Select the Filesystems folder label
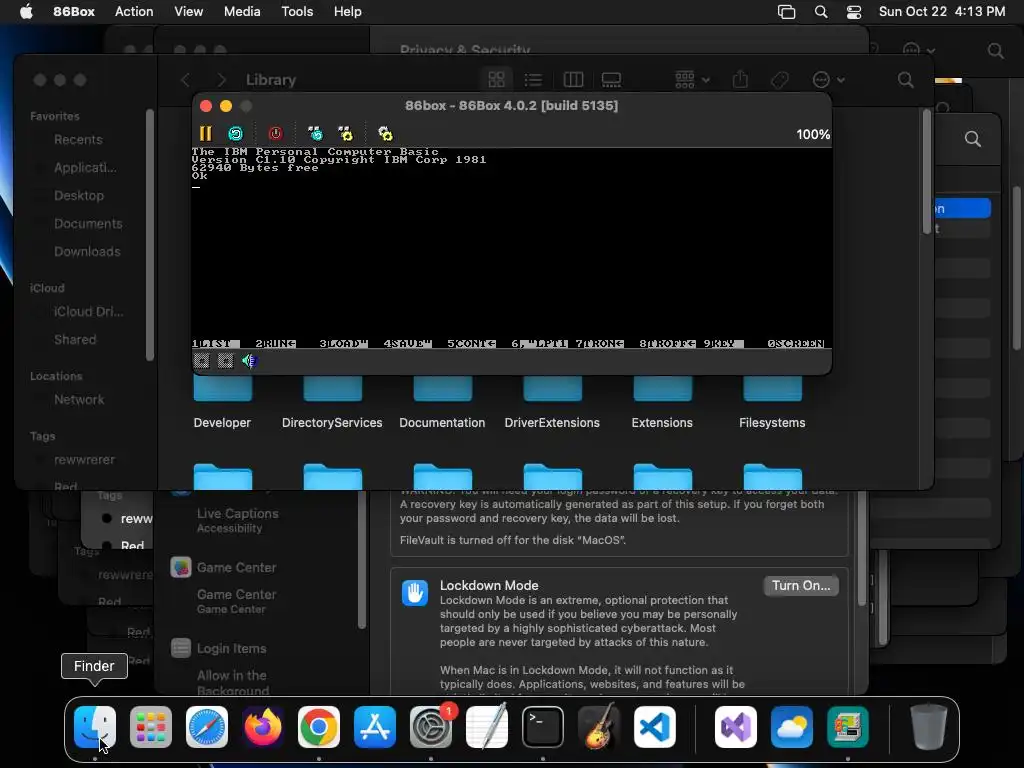 click(x=772, y=423)
